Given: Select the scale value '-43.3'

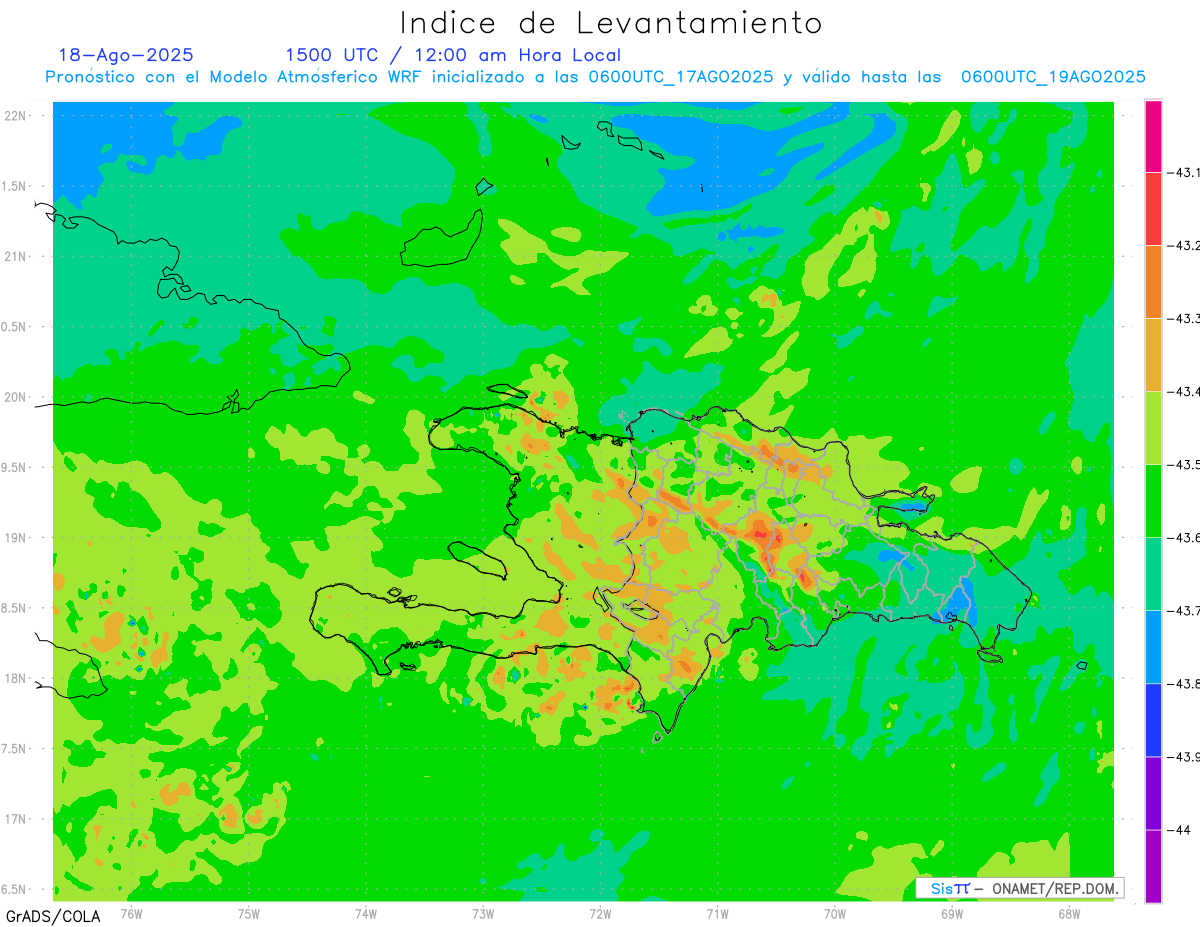Looking at the screenshot, I should [1183, 318].
